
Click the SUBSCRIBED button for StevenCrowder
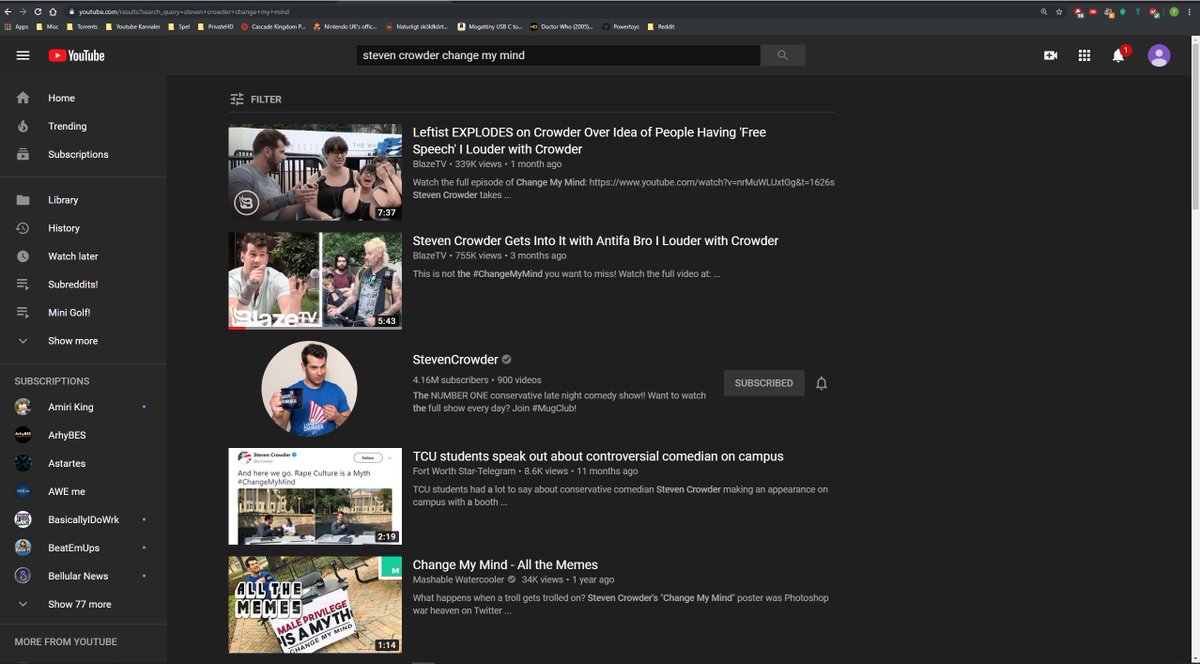coord(764,383)
